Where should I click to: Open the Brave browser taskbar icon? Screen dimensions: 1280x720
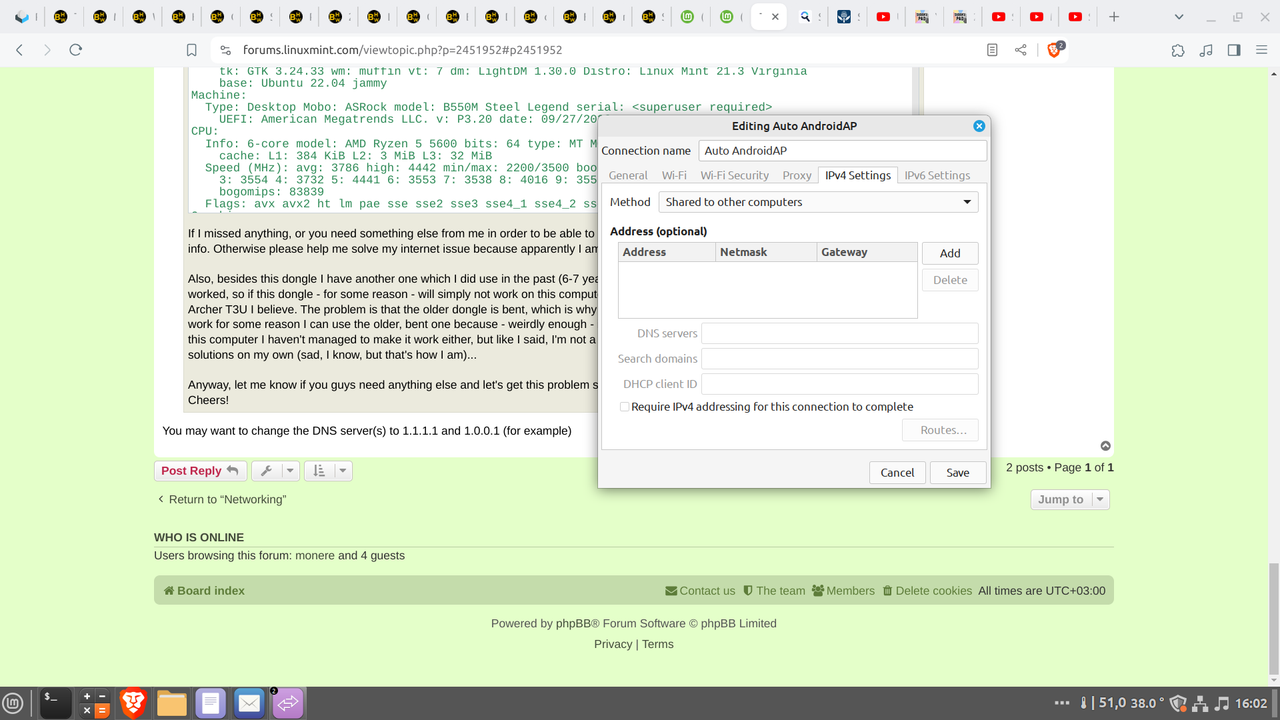pyautogui.click(x=133, y=704)
